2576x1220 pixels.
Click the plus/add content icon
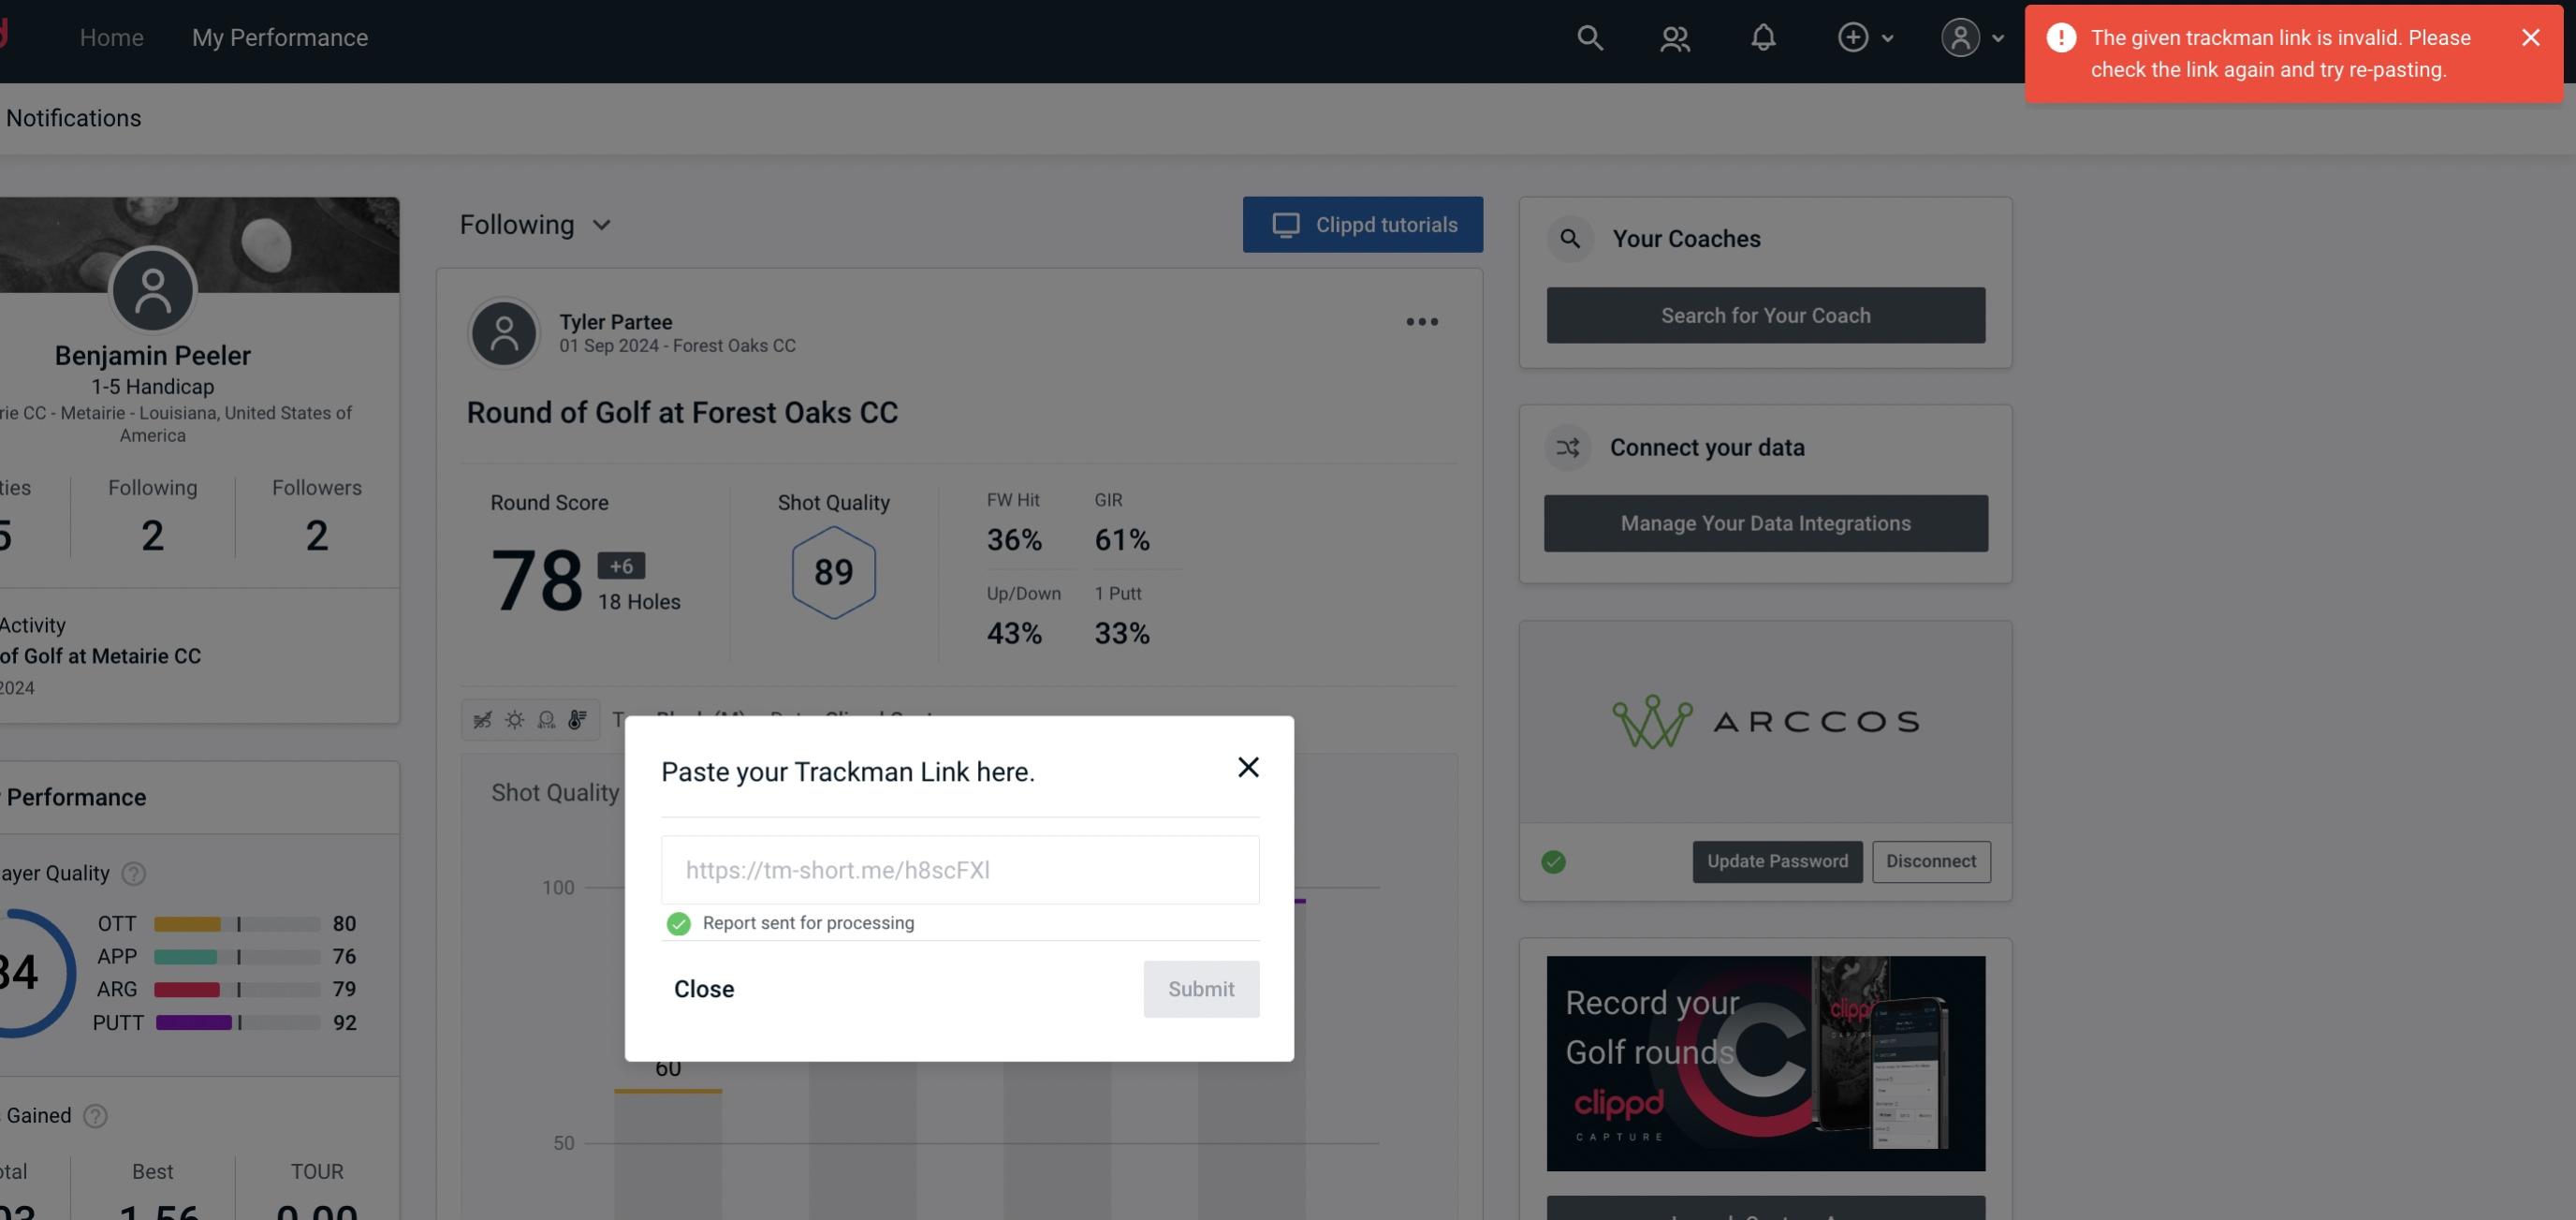point(1853,37)
